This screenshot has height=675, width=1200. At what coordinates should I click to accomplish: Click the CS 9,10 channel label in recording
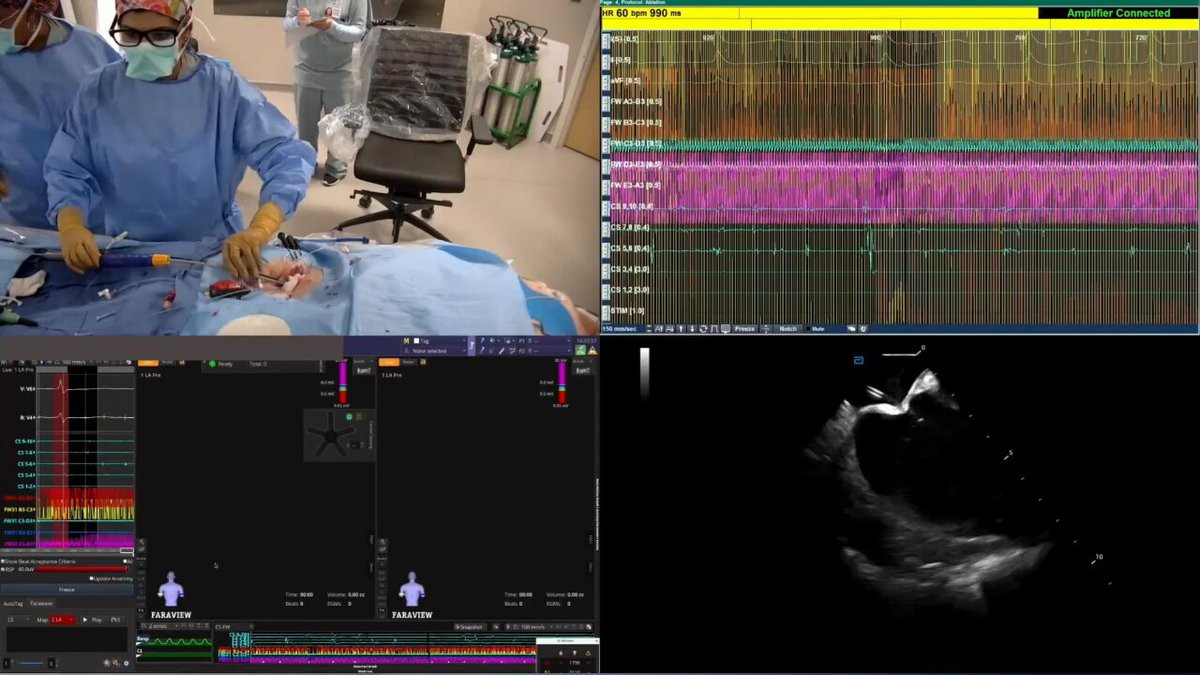(x=631, y=206)
